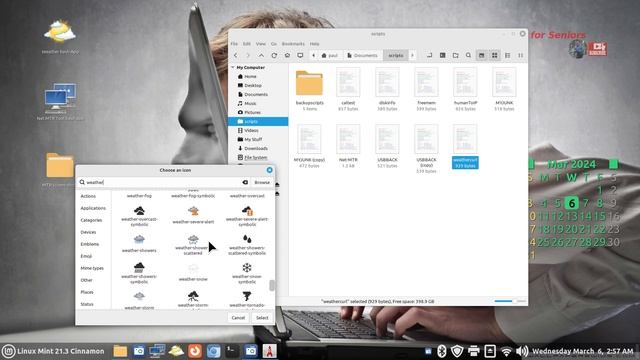The height and width of the screenshot is (360, 640).
Task: Open Go menu in file manager
Action: 273,44
